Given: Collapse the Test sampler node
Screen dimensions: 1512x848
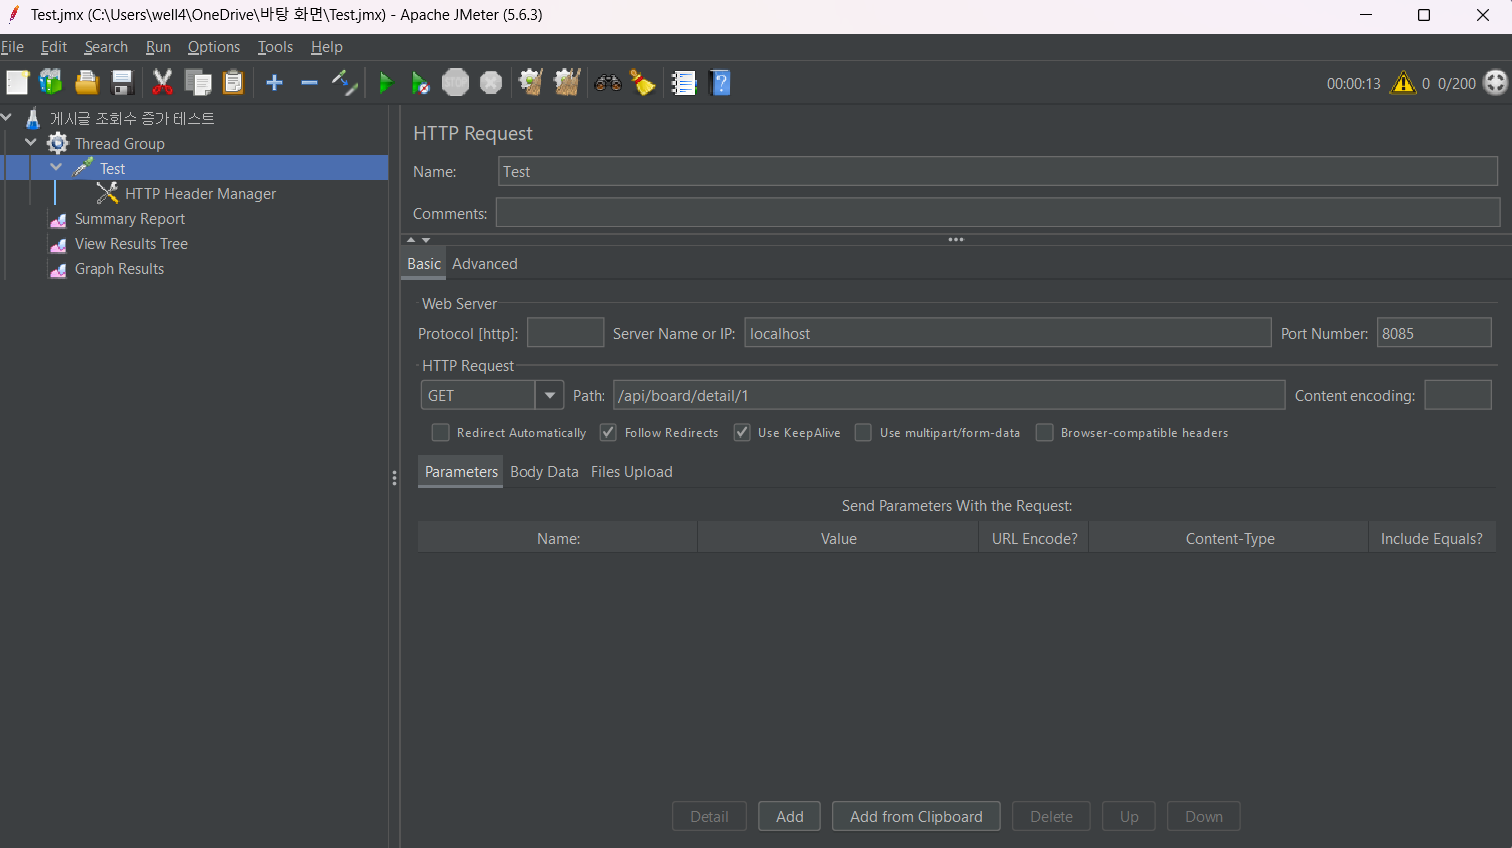Looking at the screenshot, I should tap(56, 168).
